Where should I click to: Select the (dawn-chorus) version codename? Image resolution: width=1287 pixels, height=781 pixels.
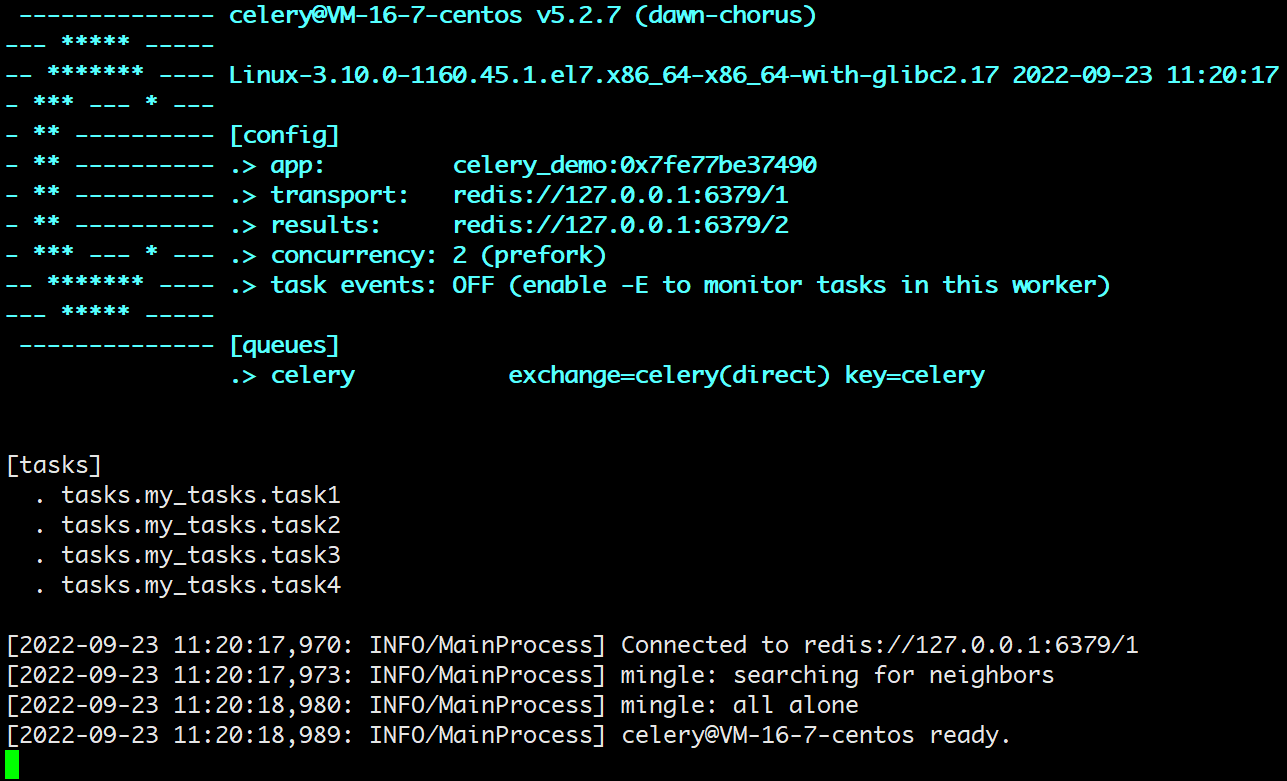(x=726, y=16)
